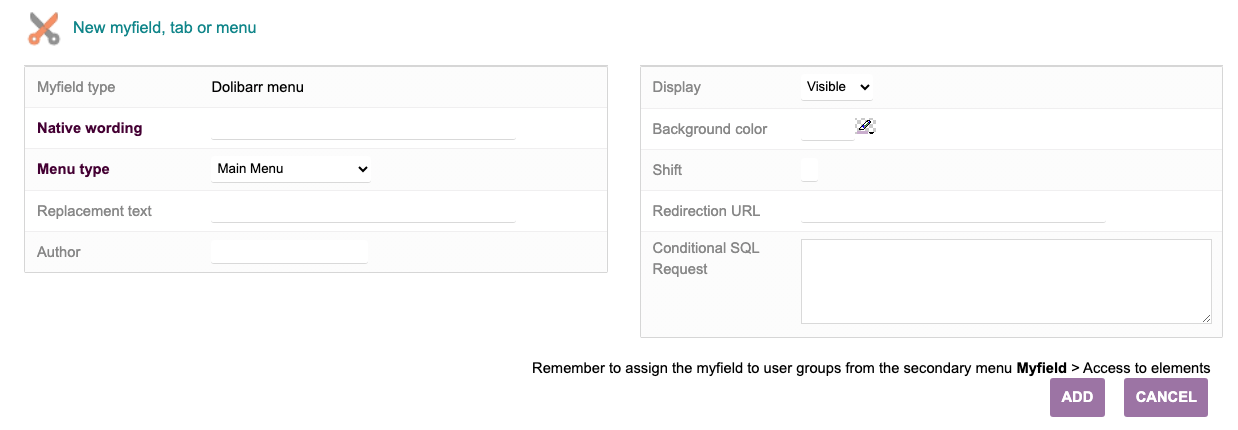The width and height of the screenshot is (1238, 430).
Task: Click inside the Conditional SQL Request textarea
Action: 1005,281
